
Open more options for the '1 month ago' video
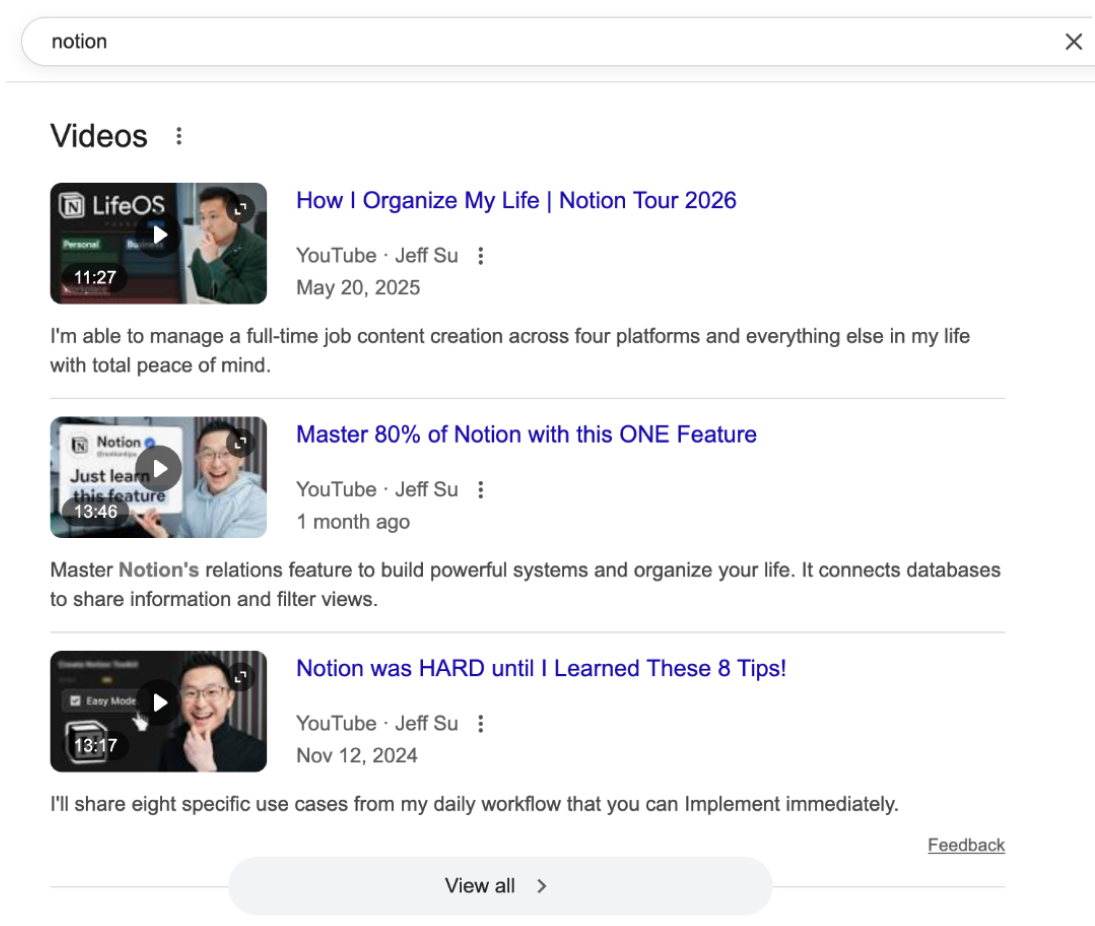tap(481, 490)
